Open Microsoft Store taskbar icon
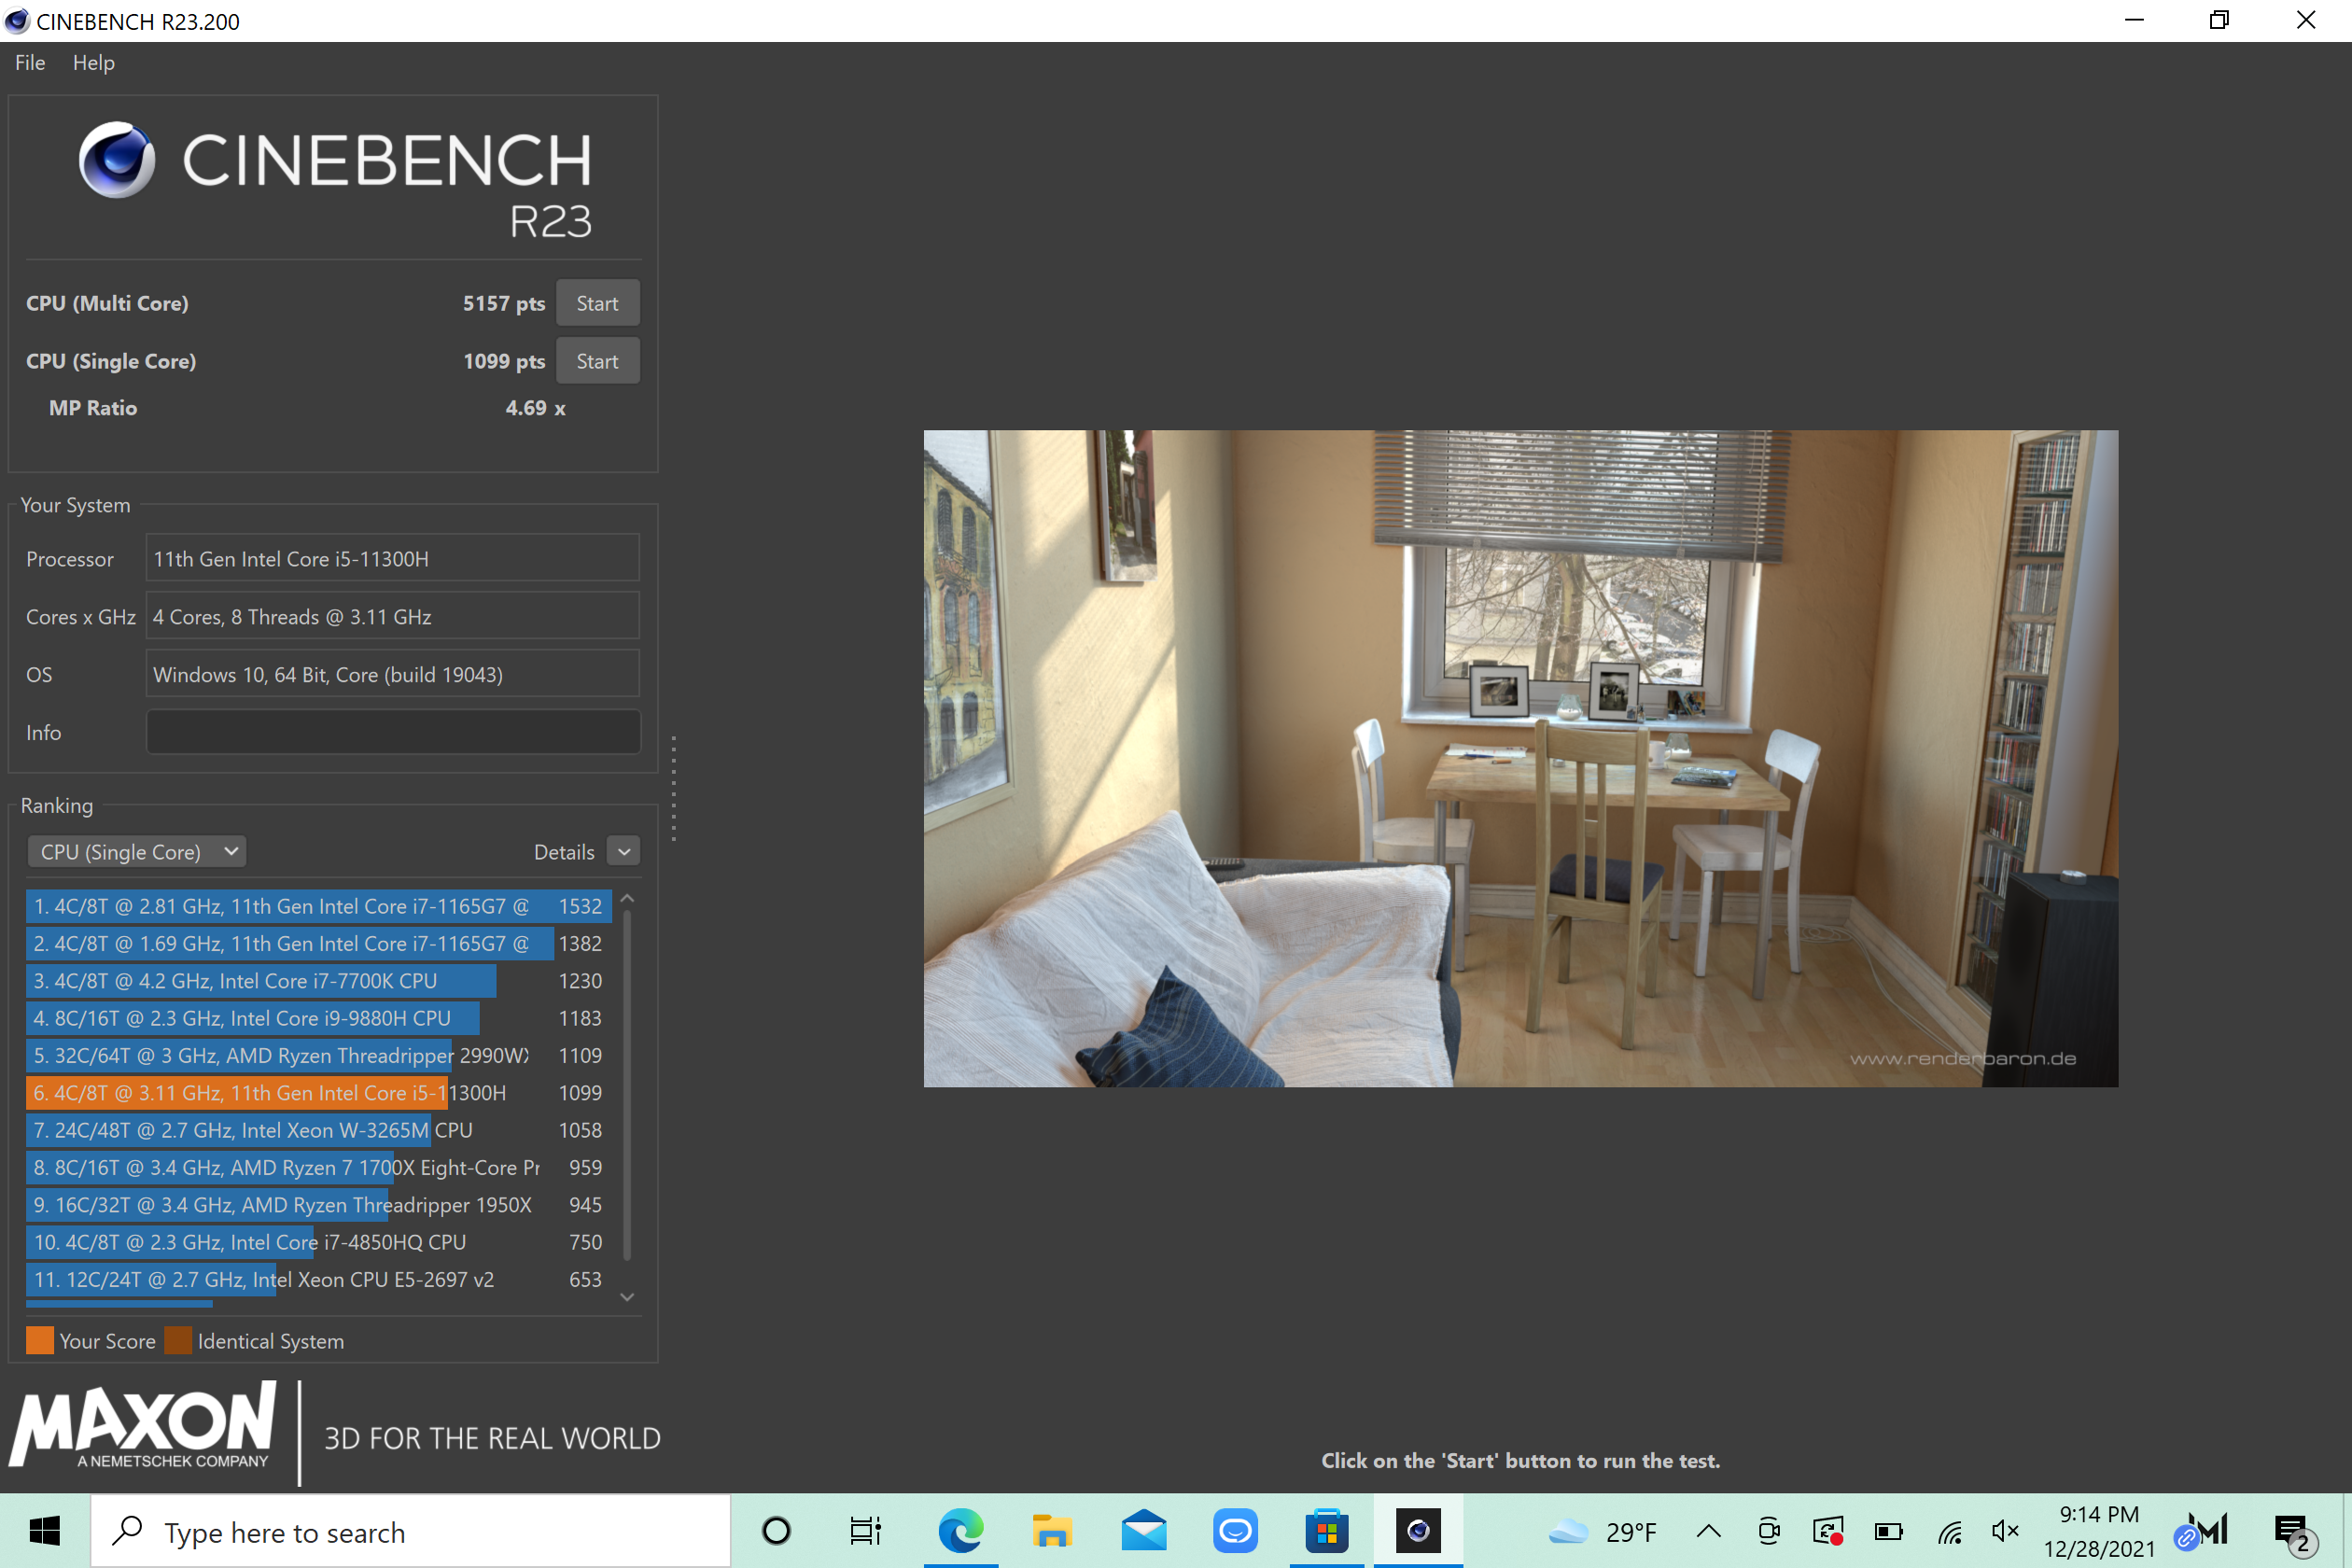 pyautogui.click(x=1326, y=1531)
